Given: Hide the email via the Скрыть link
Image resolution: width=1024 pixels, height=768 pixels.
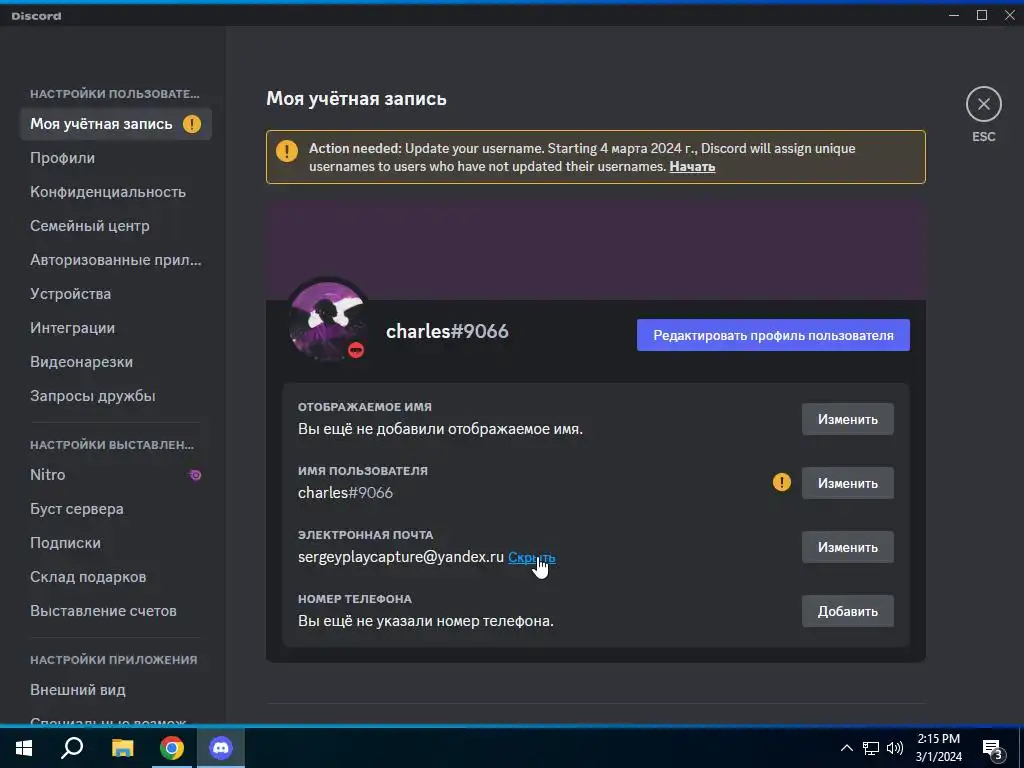Looking at the screenshot, I should coord(532,557).
